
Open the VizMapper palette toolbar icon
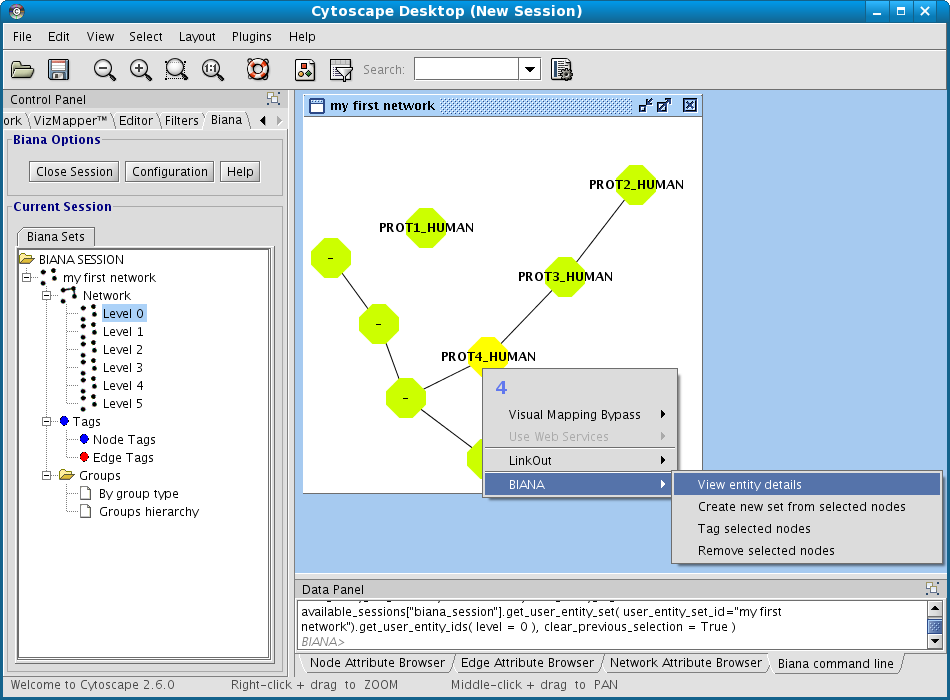pyautogui.click(x=305, y=70)
